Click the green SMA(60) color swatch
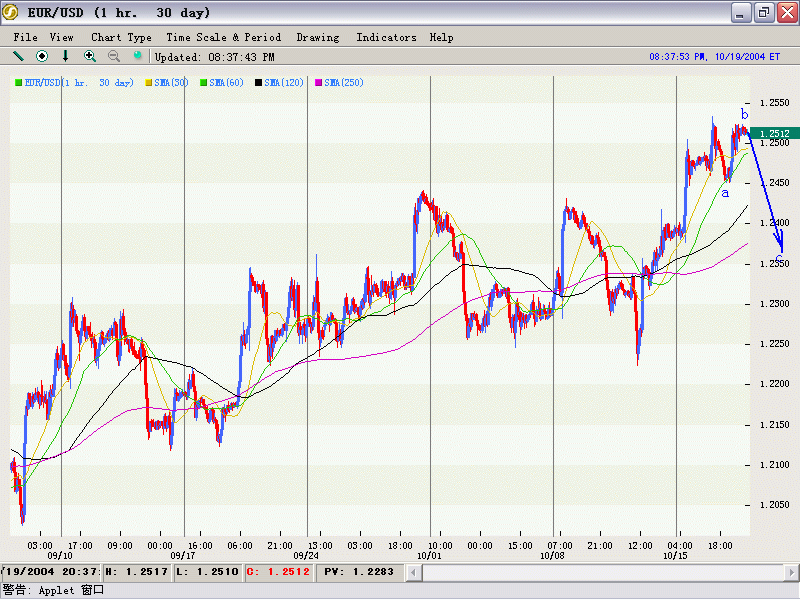The width and height of the screenshot is (800, 600). 204,83
